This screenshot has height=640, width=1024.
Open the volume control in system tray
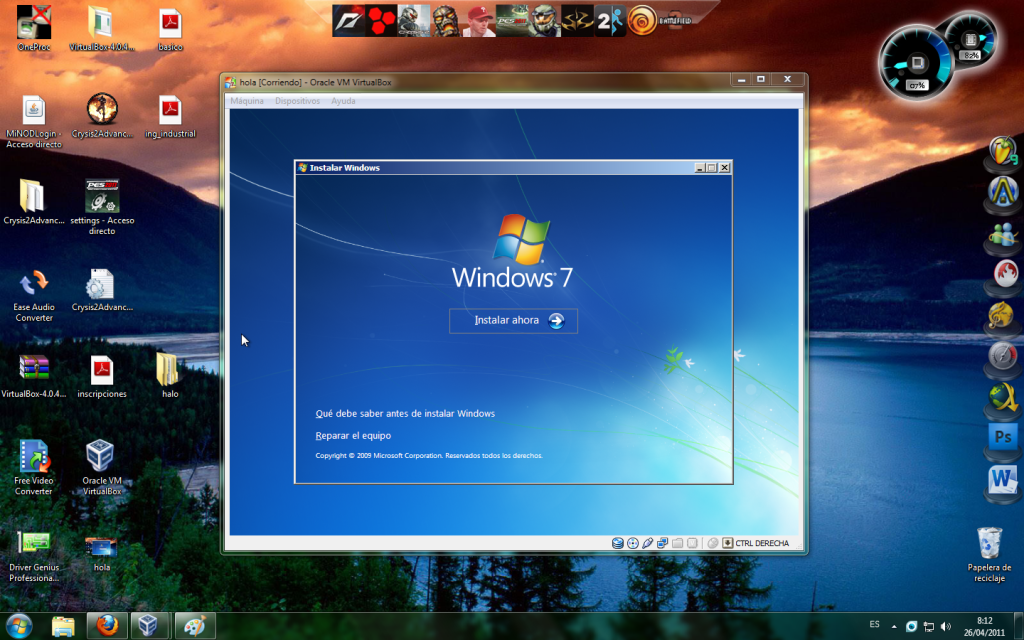click(x=946, y=627)
